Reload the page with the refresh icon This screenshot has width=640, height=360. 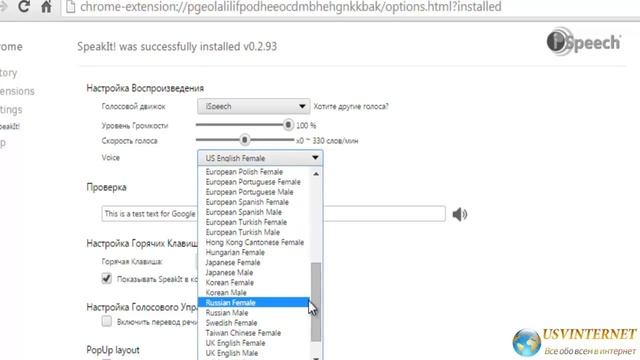[x=24, y=7]
